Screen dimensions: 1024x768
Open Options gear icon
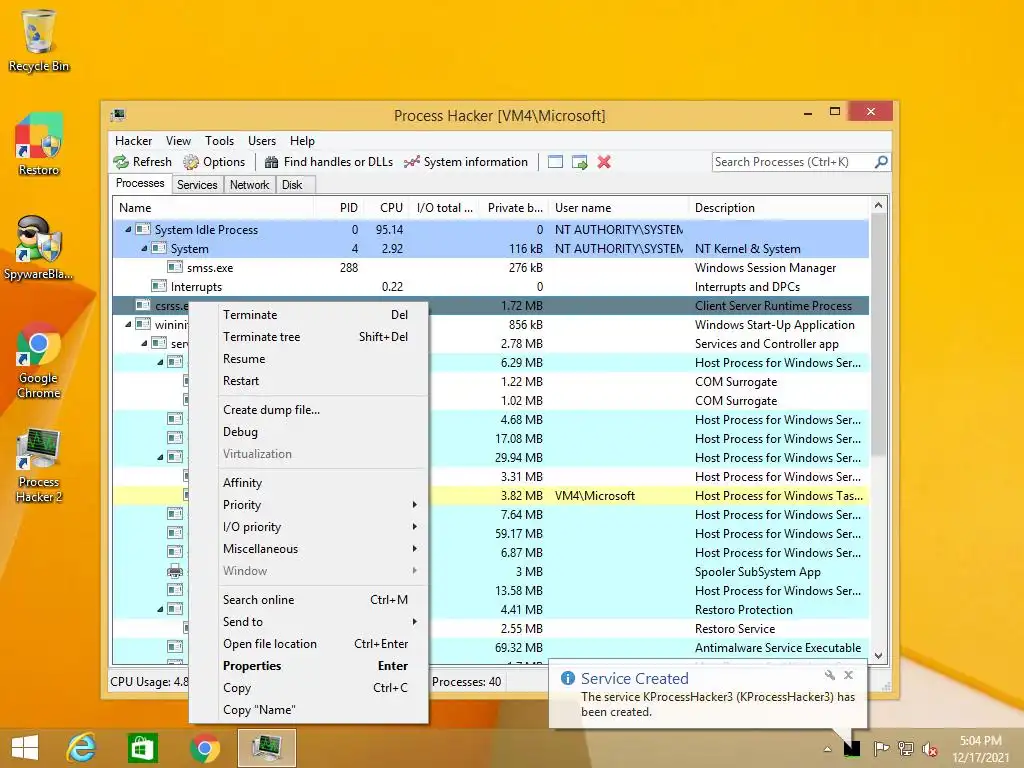[x=191, y=162]
